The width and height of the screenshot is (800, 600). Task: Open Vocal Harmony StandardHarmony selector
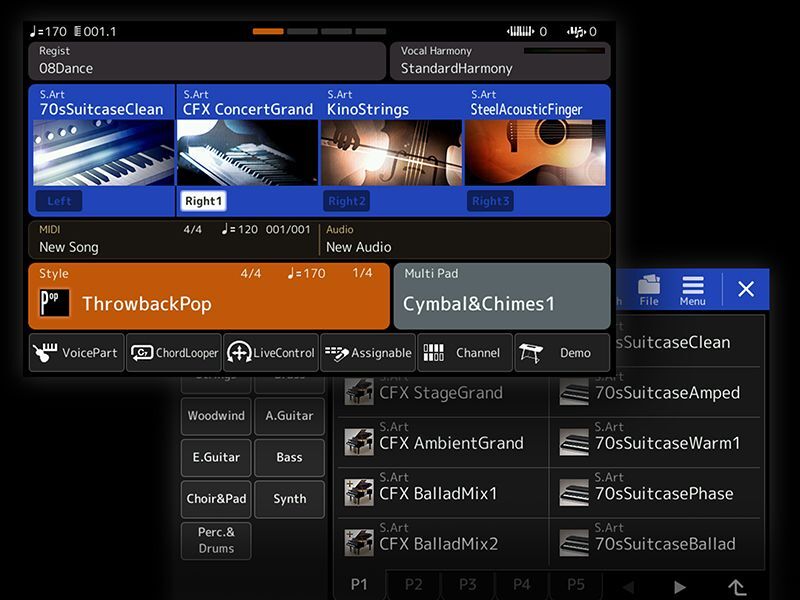tap(500, 61)
